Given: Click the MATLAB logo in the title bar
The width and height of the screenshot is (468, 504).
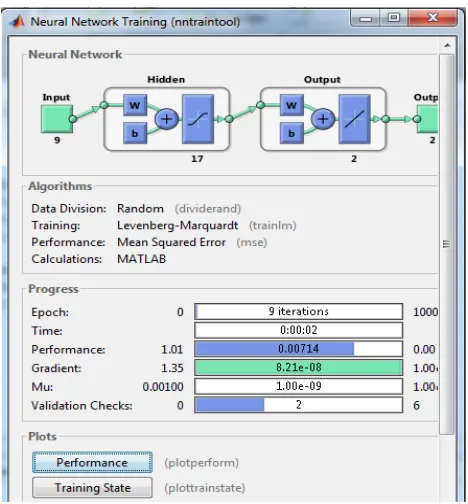Looking at the screenshot, I should 17,22.
